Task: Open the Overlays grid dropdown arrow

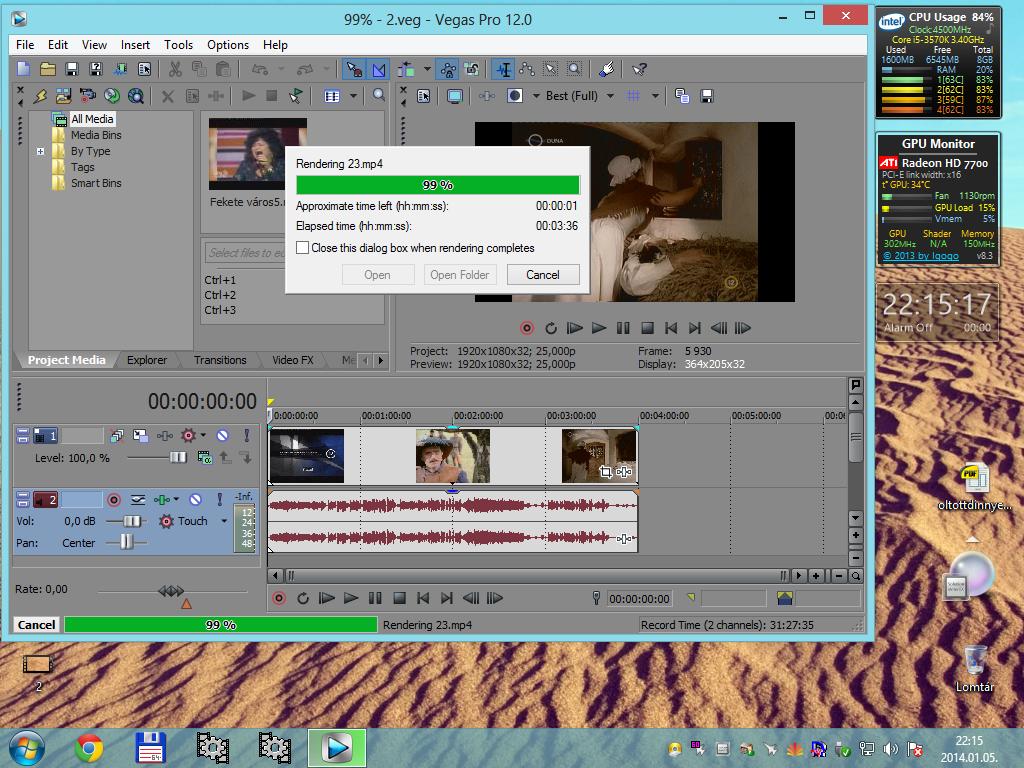Action: click(x=655, y=96)
